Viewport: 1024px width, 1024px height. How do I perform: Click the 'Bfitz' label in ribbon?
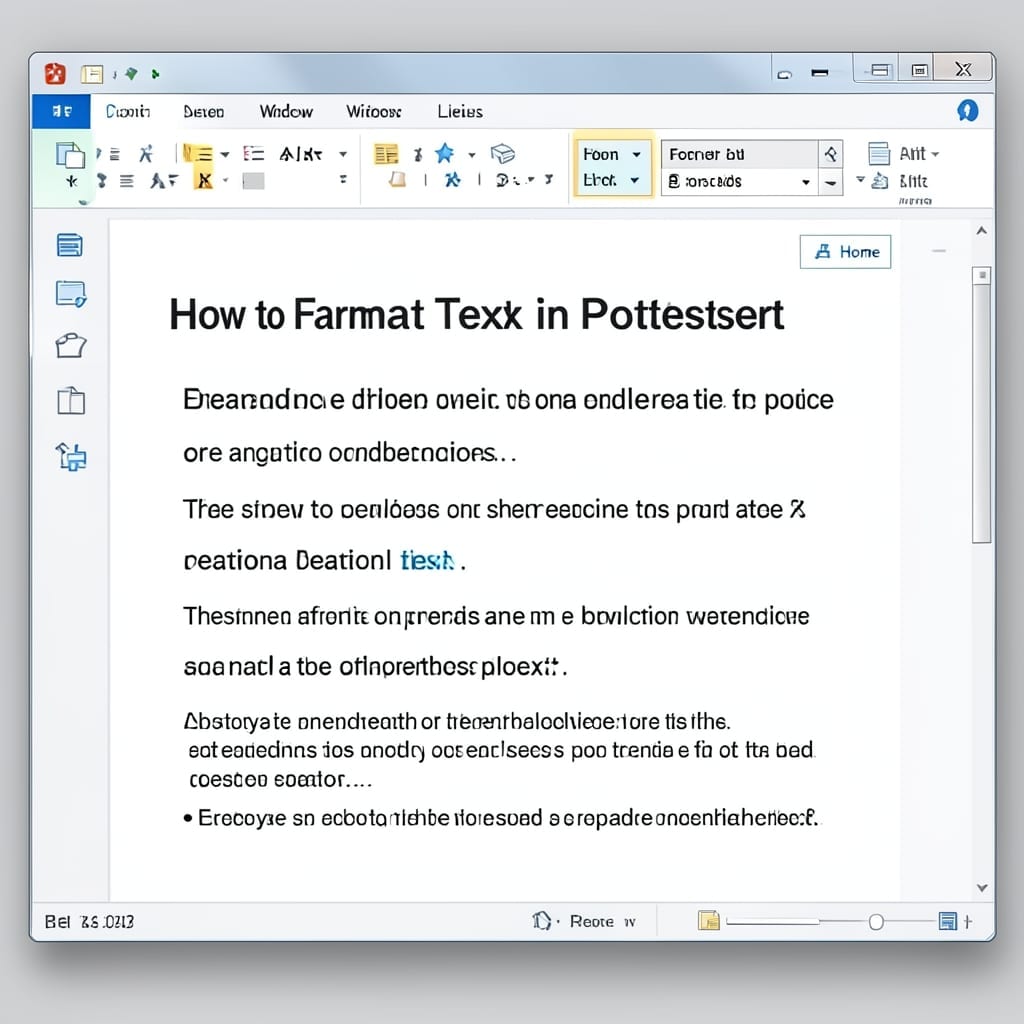[914, 182]
